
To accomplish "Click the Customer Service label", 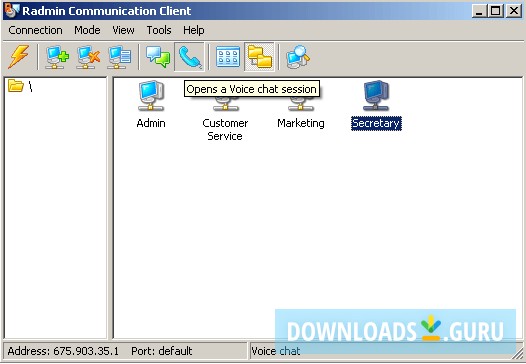I will click(225, 129).
